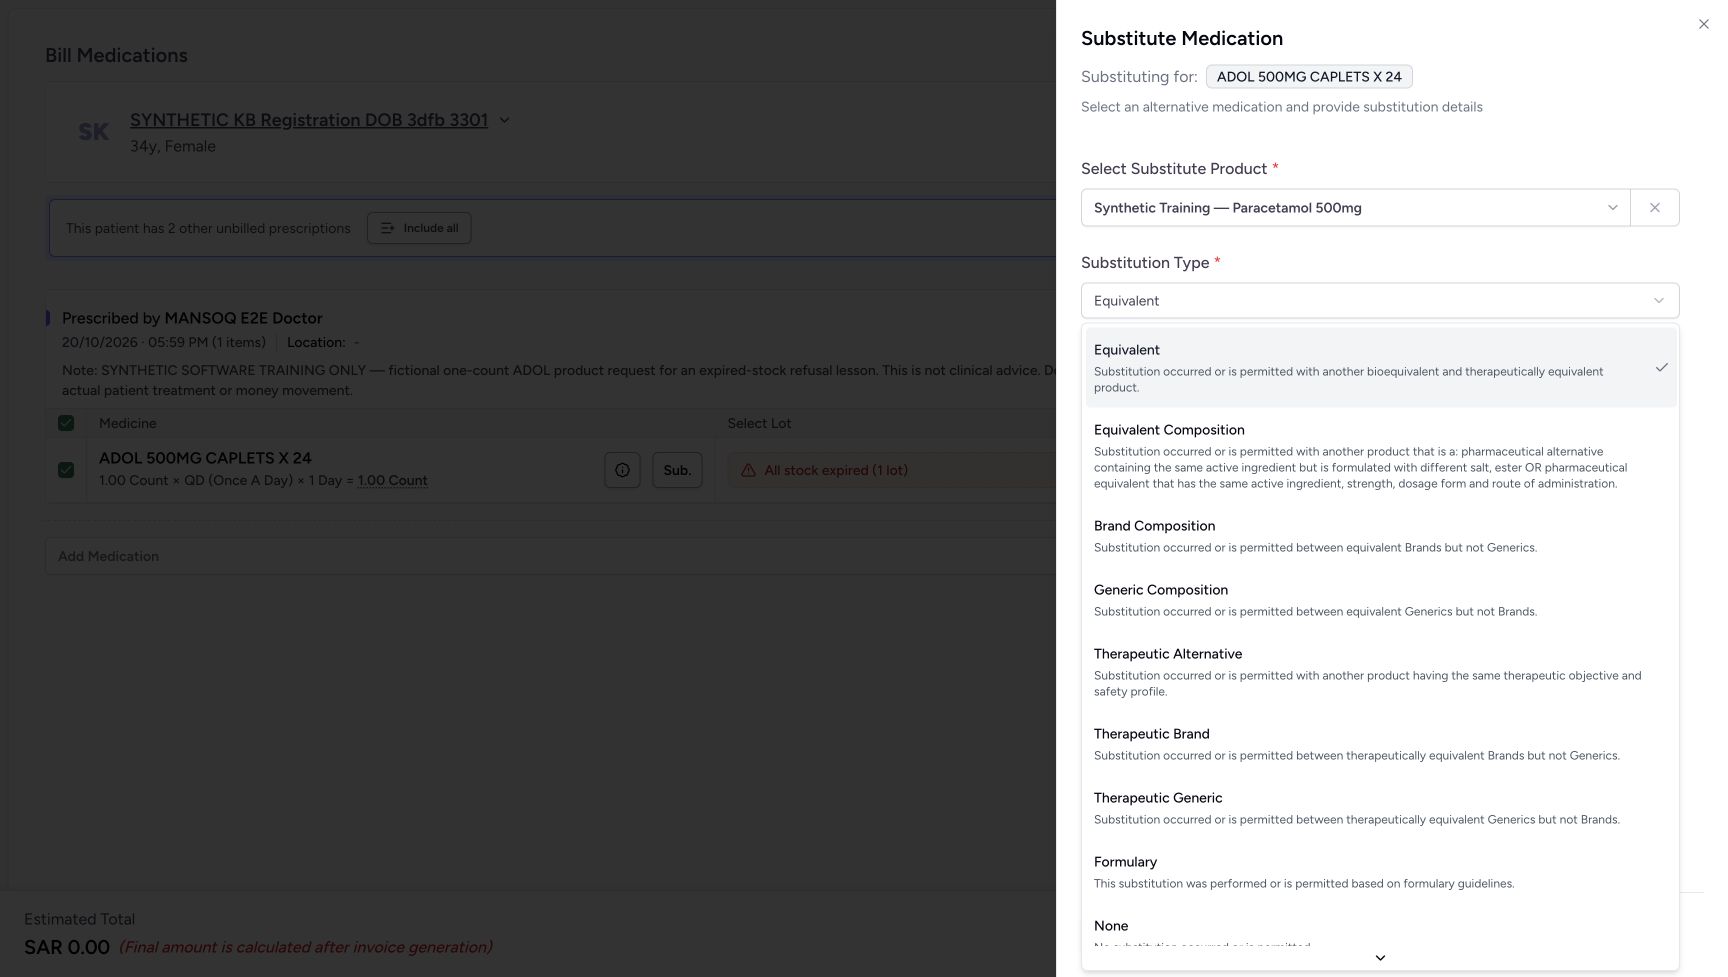Uncheck the ADOL 500MG CAPLETS row checkbox
The width and height of the screenshot is (1728, 977).
pyautogui.click(x=66, y=469)
